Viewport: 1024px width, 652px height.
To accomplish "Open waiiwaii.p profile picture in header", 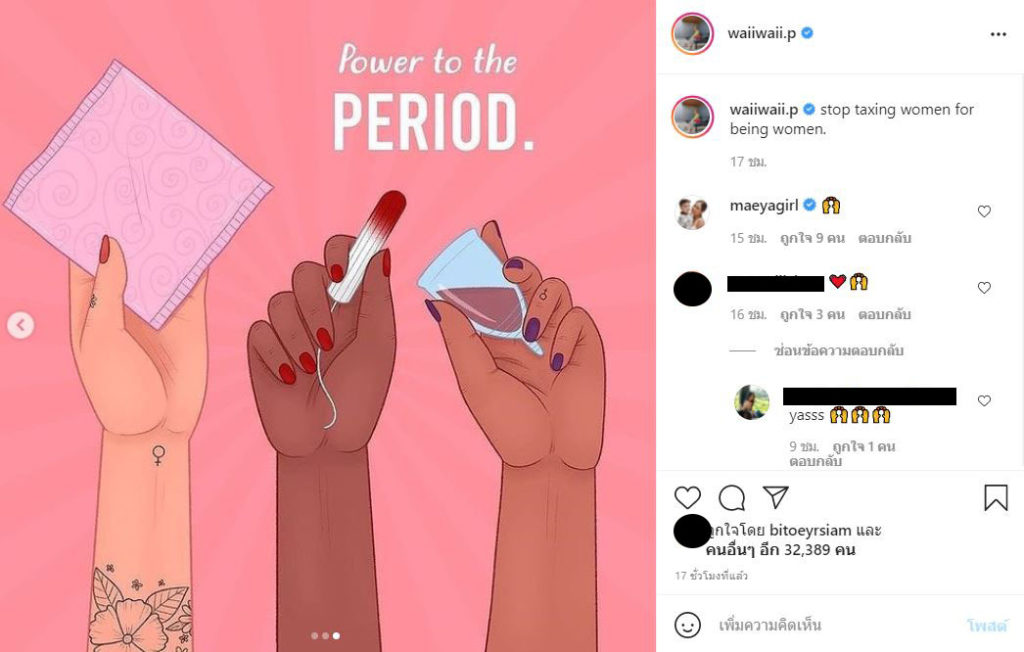I will coord(692,33).
